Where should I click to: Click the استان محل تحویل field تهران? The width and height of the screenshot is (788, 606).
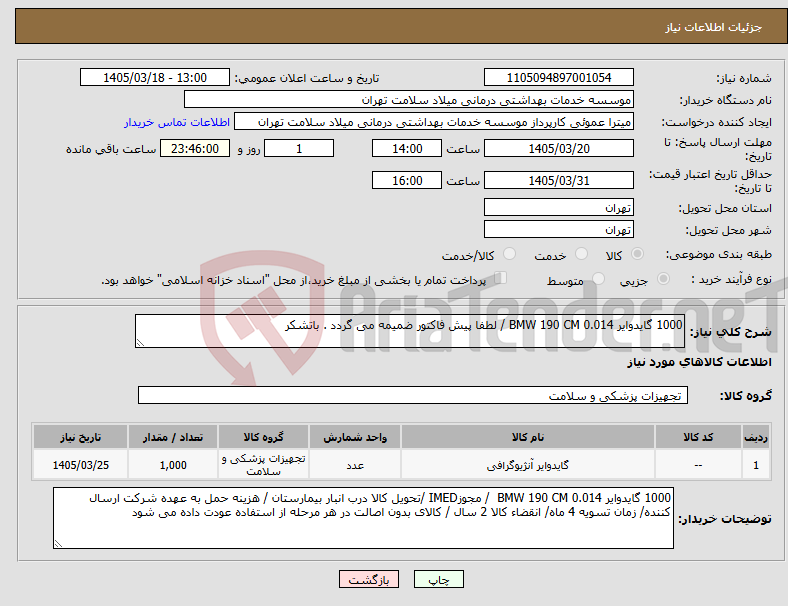pyautogui.click(x=558, y=207)
